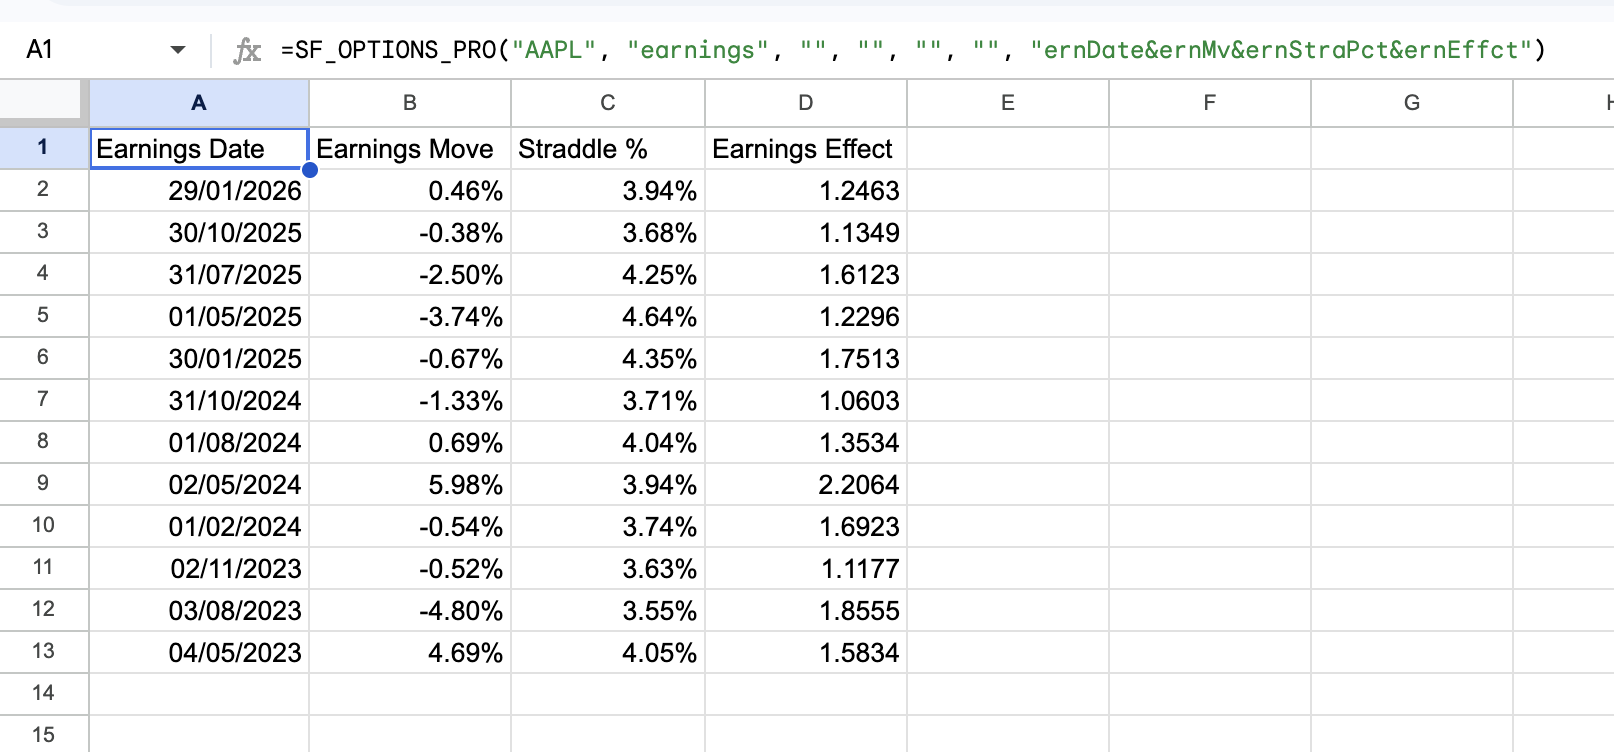Click the Earnings Effect header cell
The height and width of the screenshot is (752, 1614).
[806, 148]
